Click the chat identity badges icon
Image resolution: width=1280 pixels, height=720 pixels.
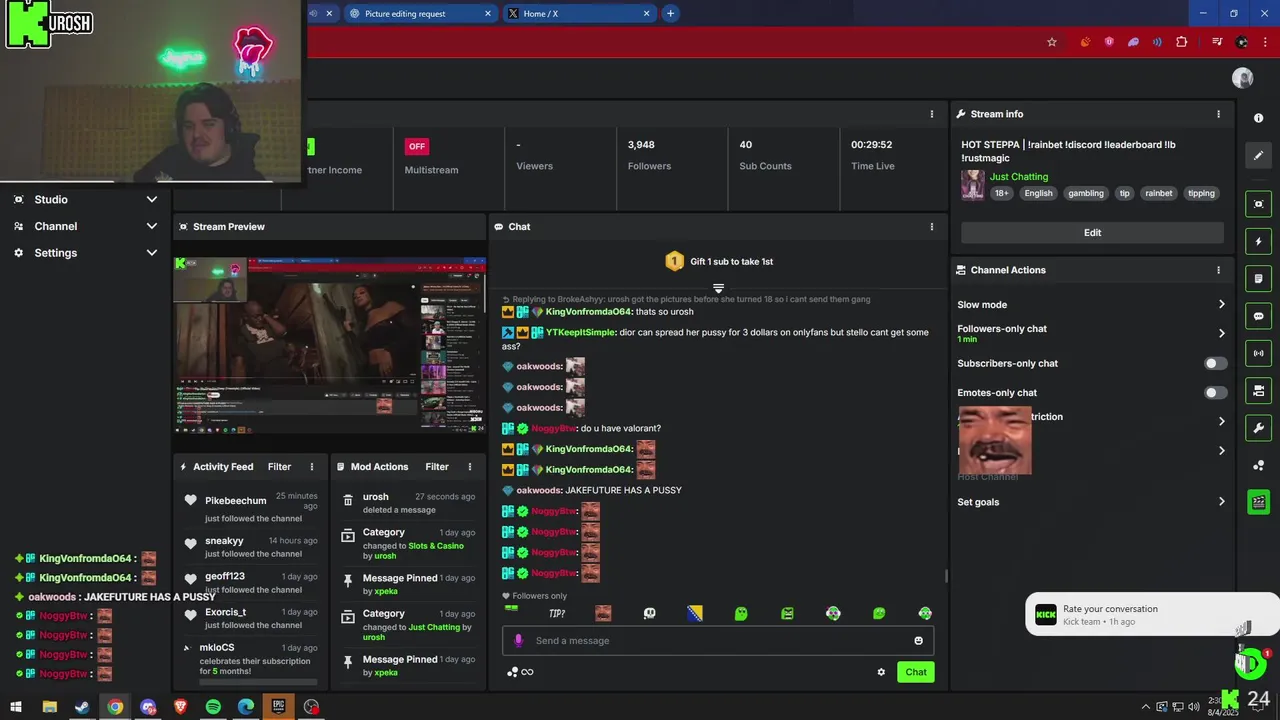[519, 672]
